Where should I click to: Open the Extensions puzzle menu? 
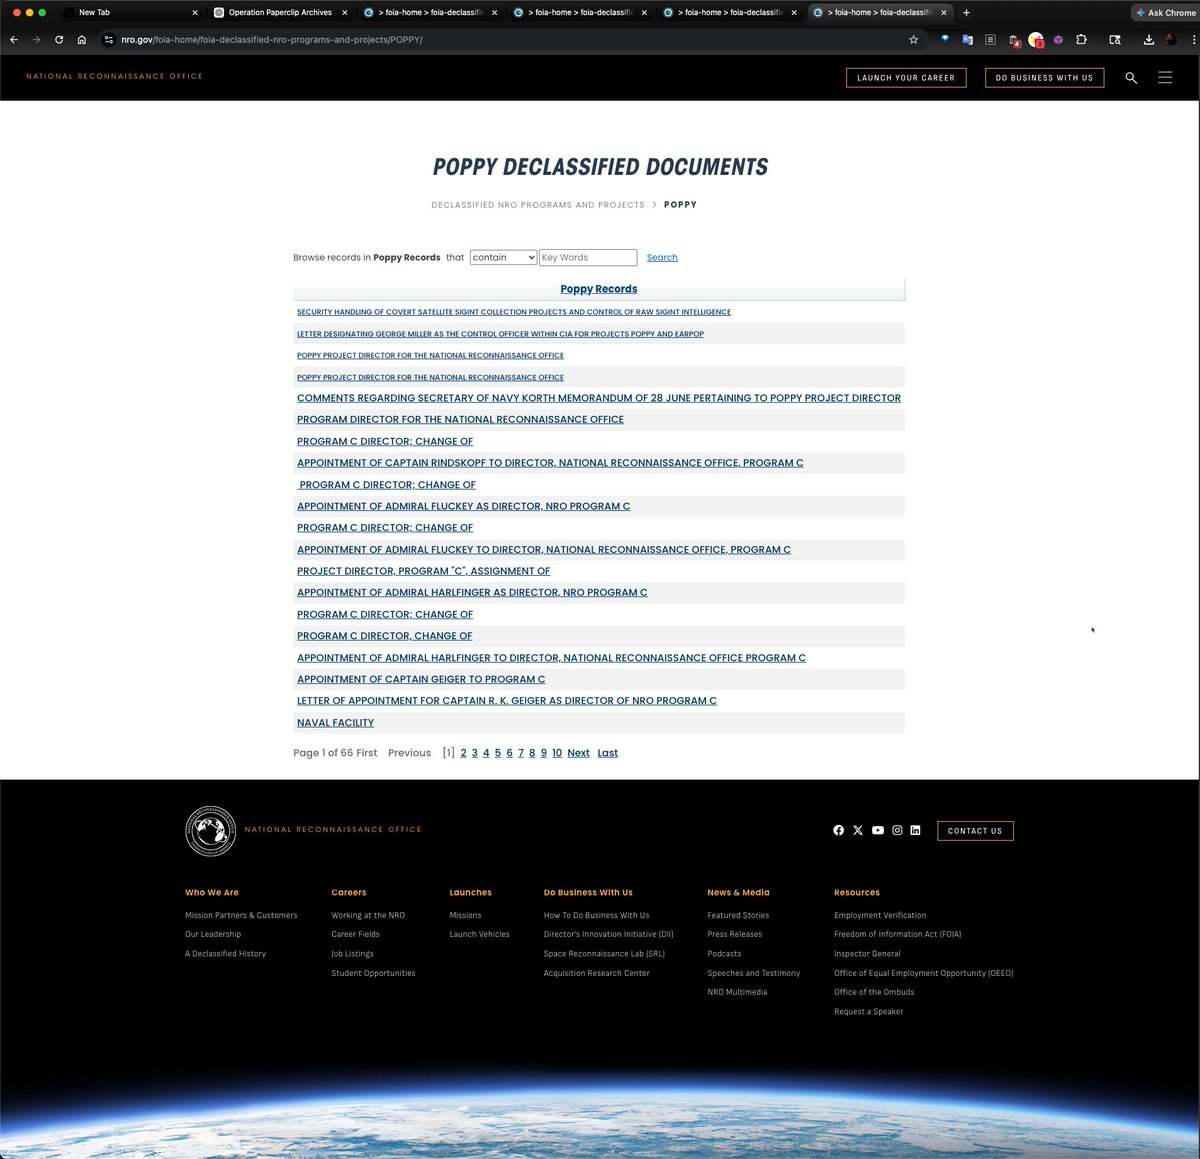1081,40
